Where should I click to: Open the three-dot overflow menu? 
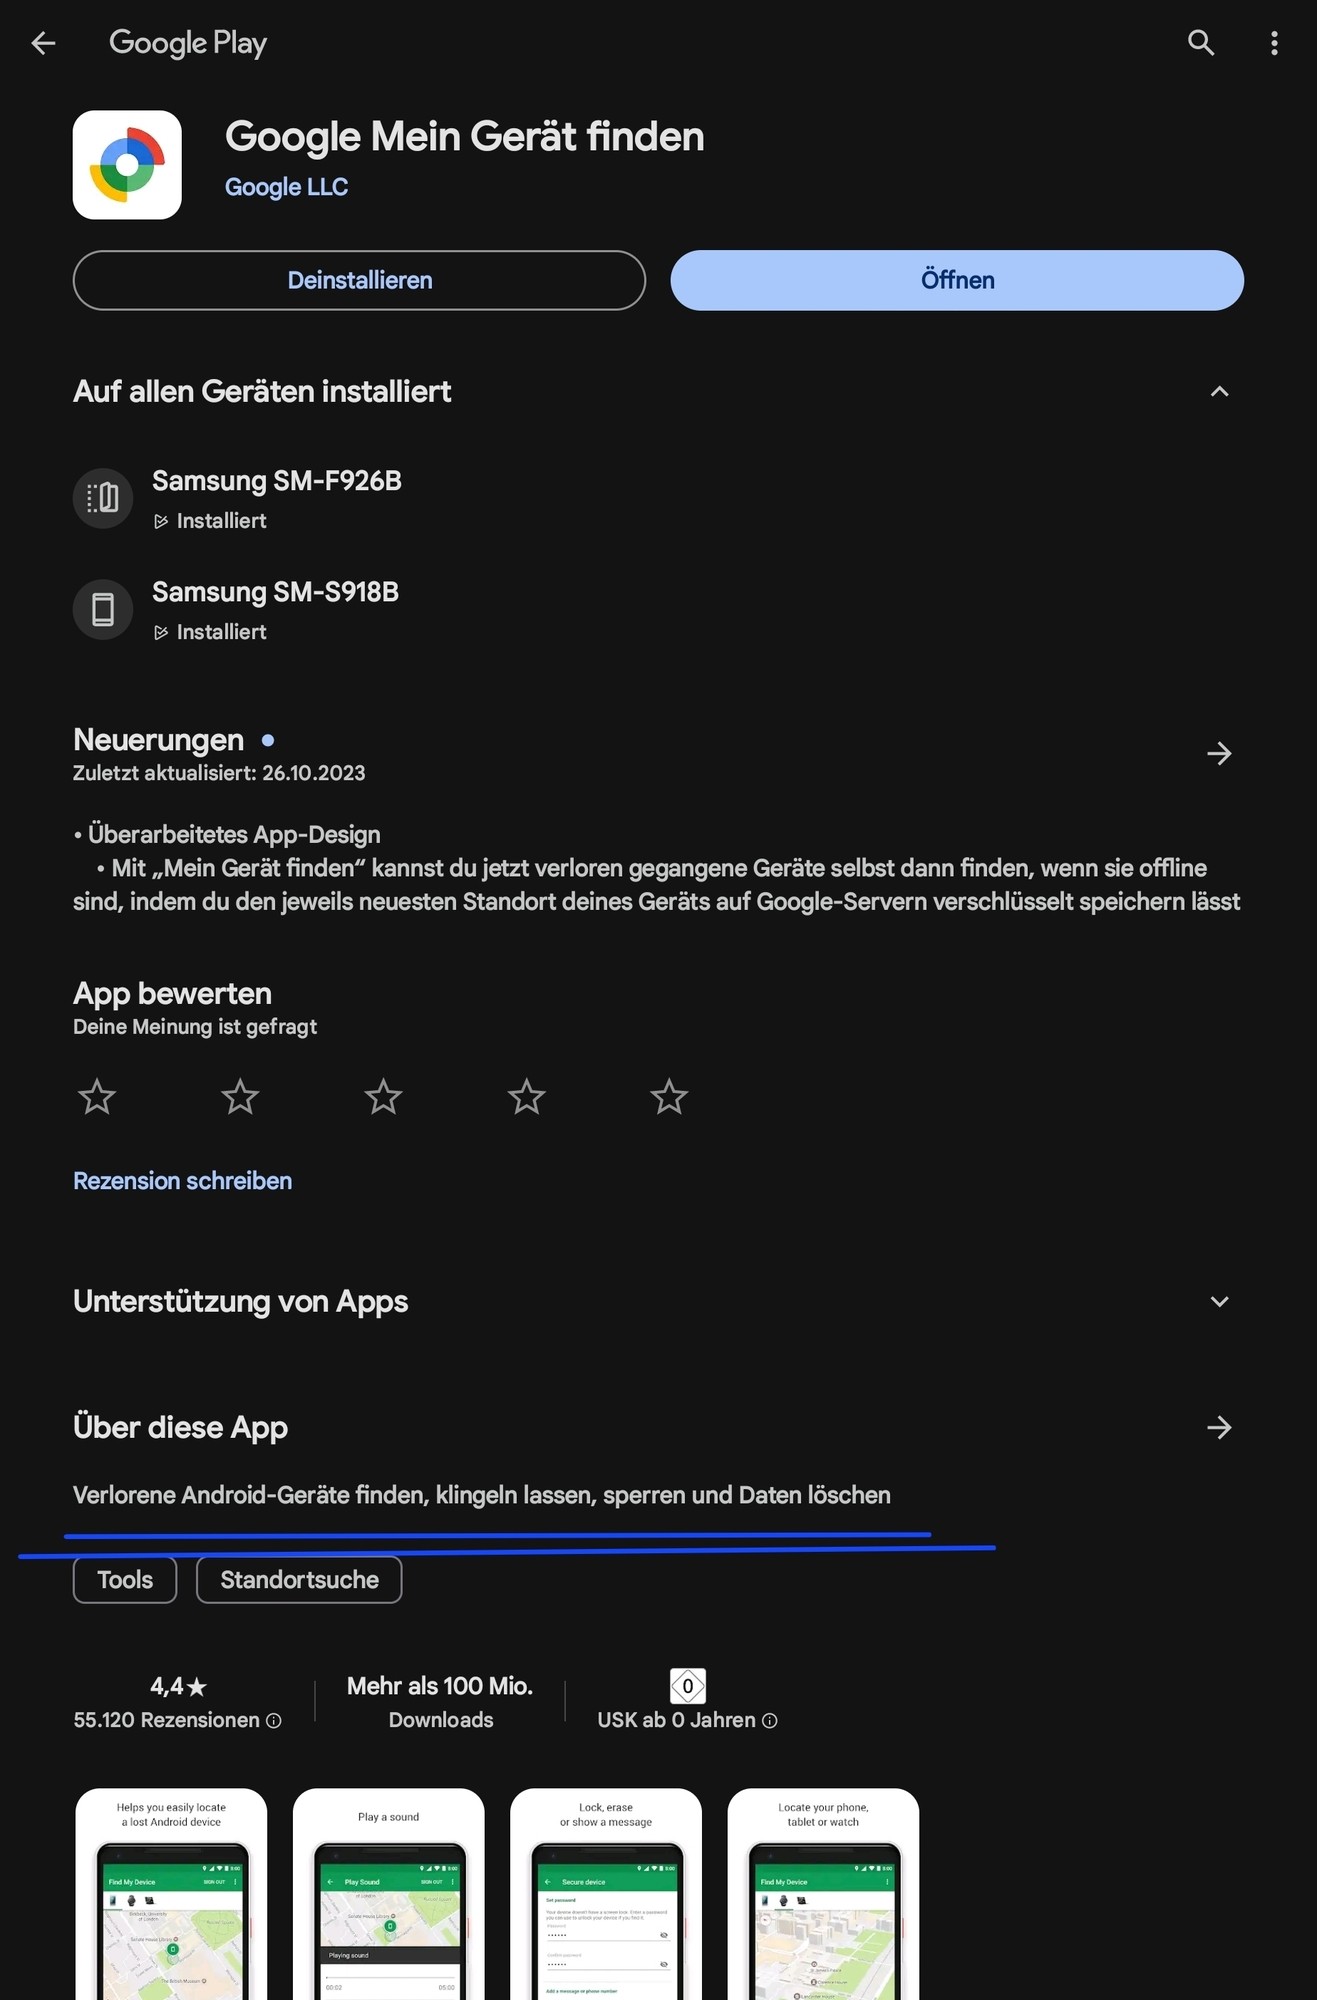[1274, 43]
